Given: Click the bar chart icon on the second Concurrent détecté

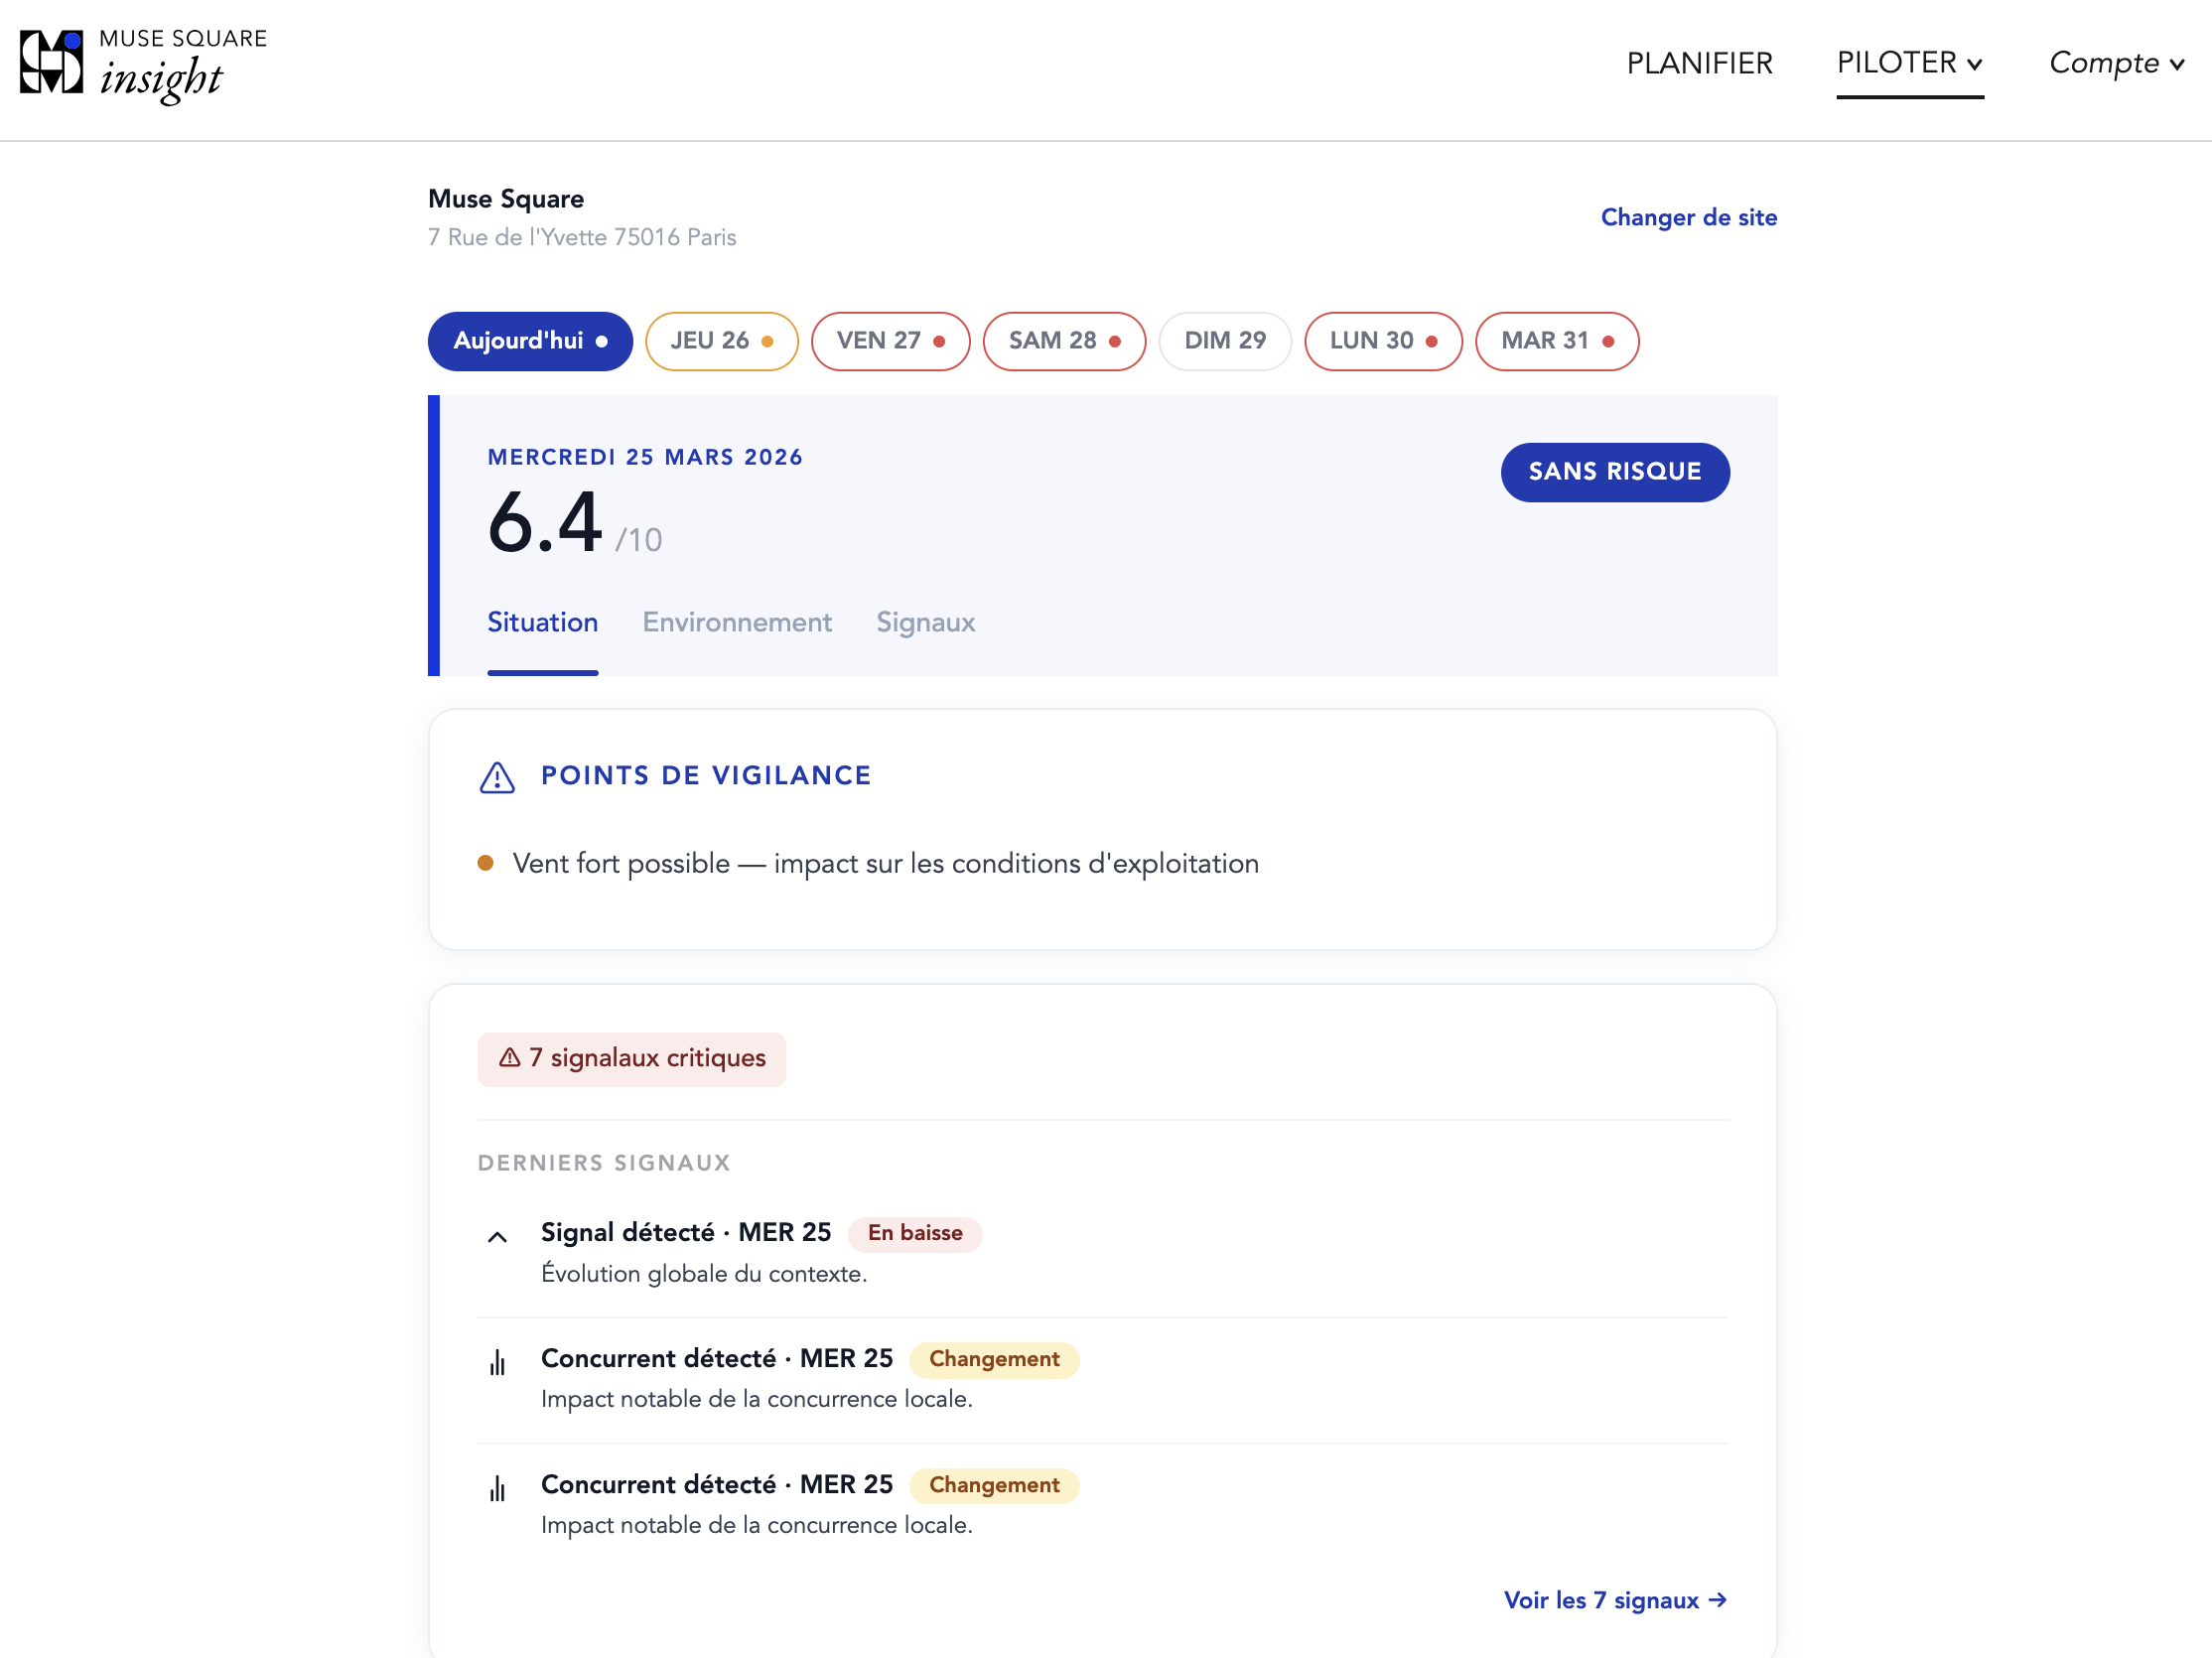Looking at the screenshot, I should 498,1487.
